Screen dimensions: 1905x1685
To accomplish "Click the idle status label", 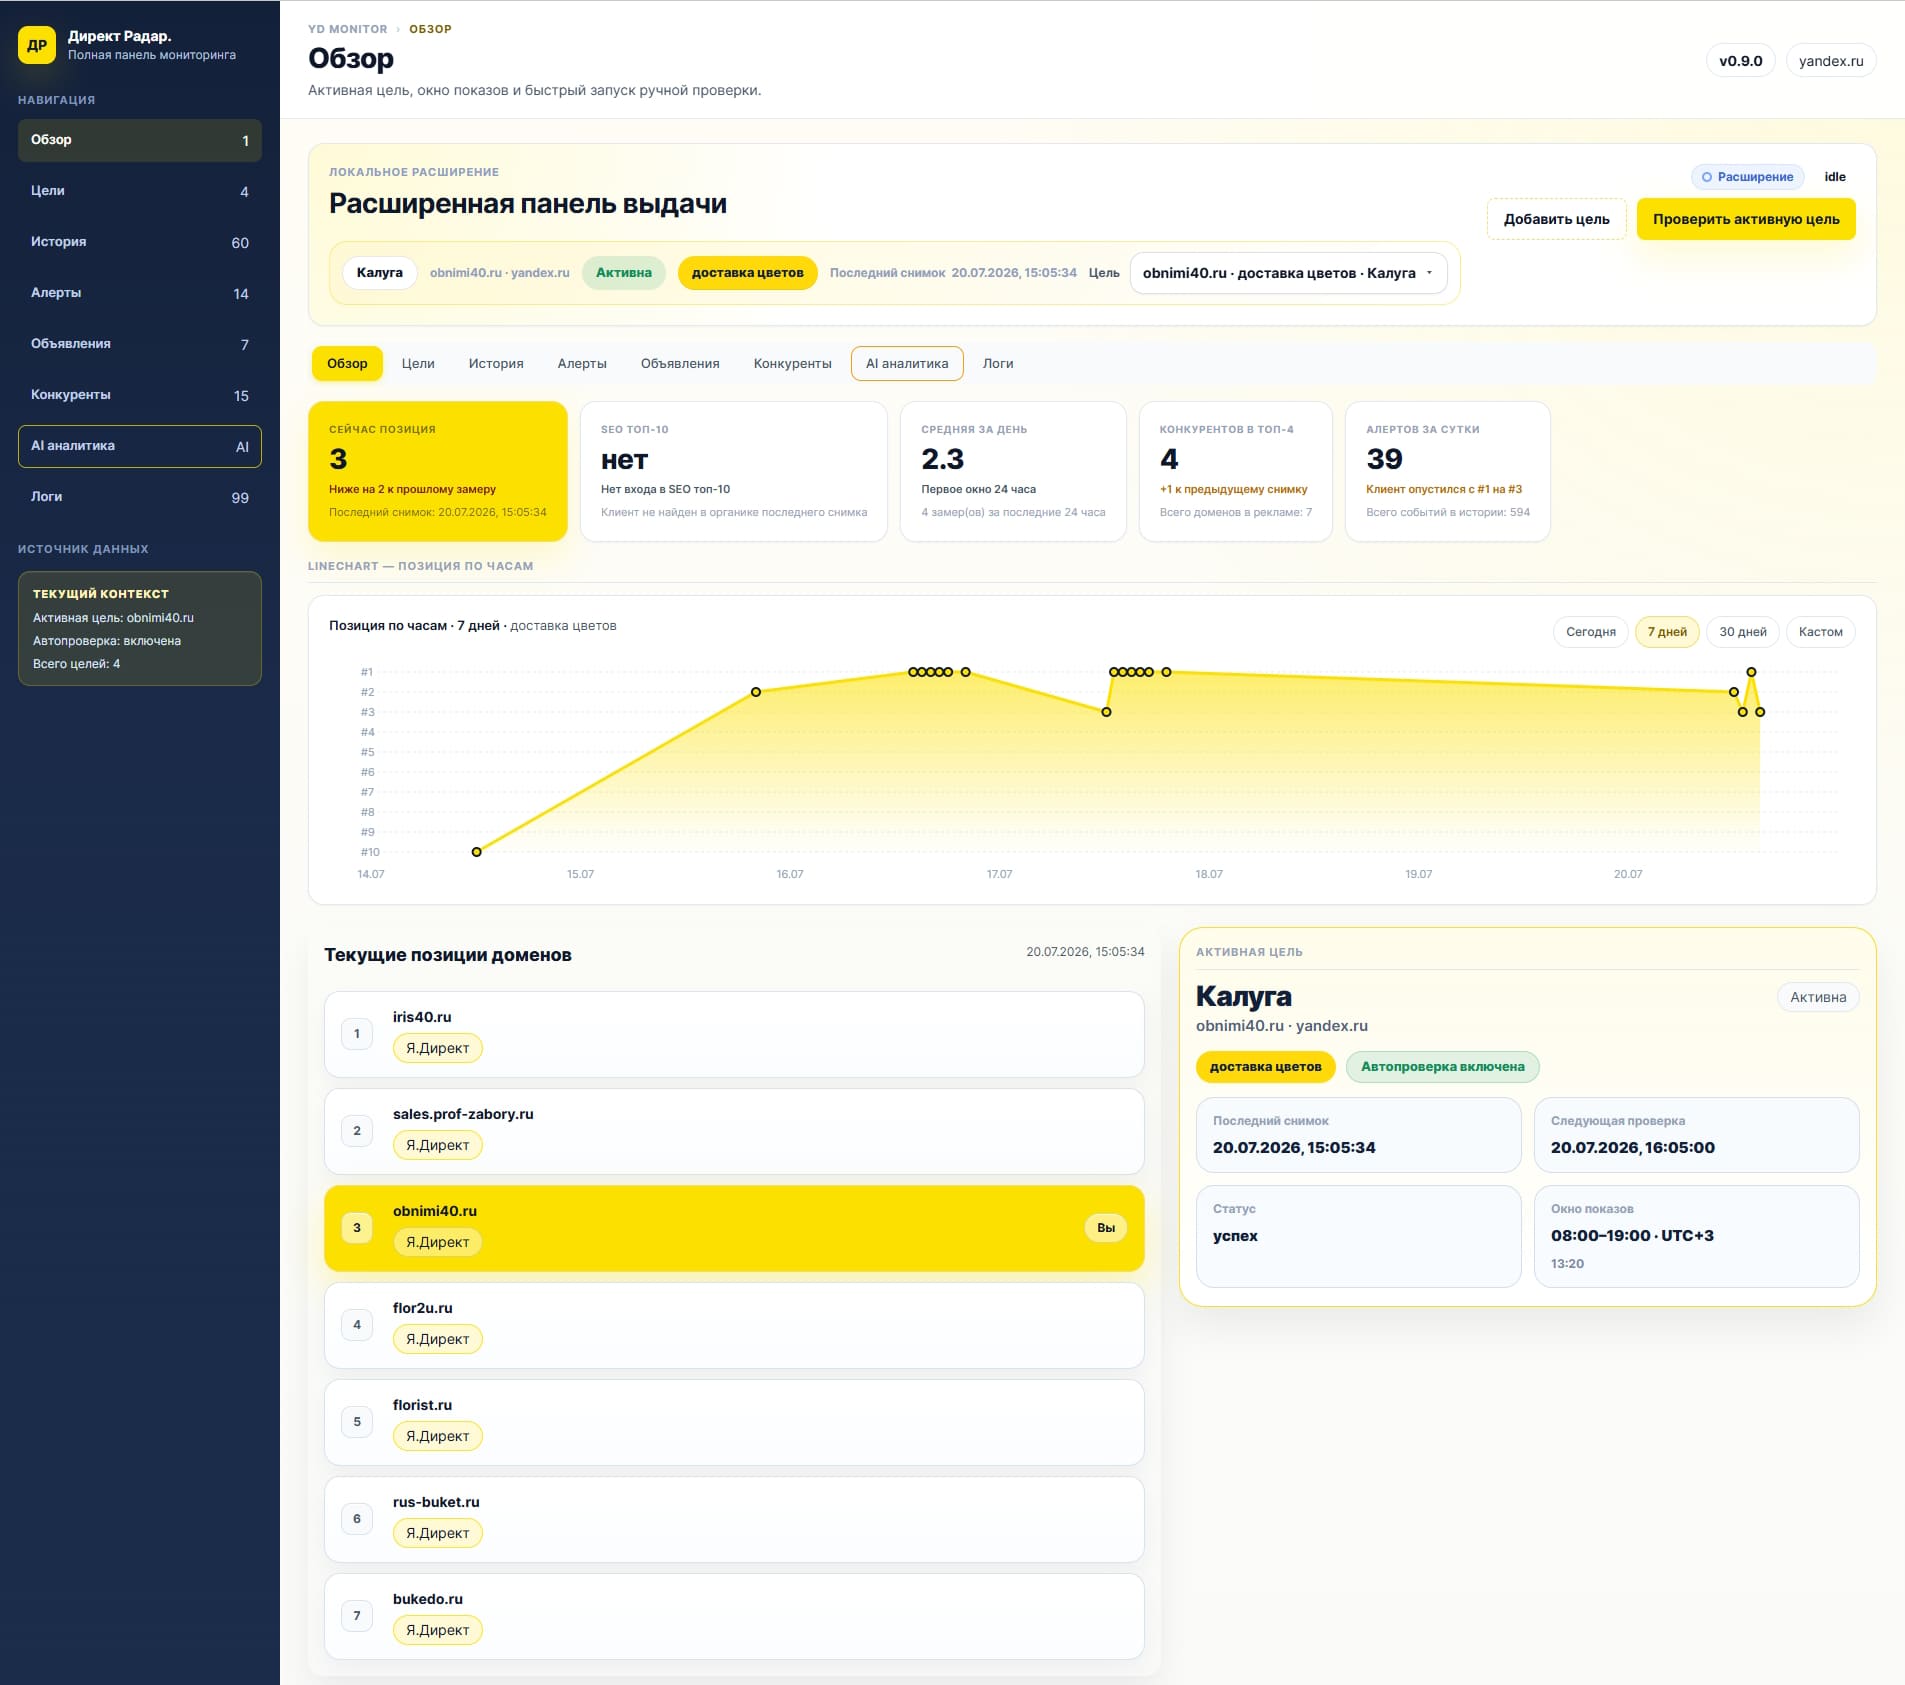I will point(1835,177).
